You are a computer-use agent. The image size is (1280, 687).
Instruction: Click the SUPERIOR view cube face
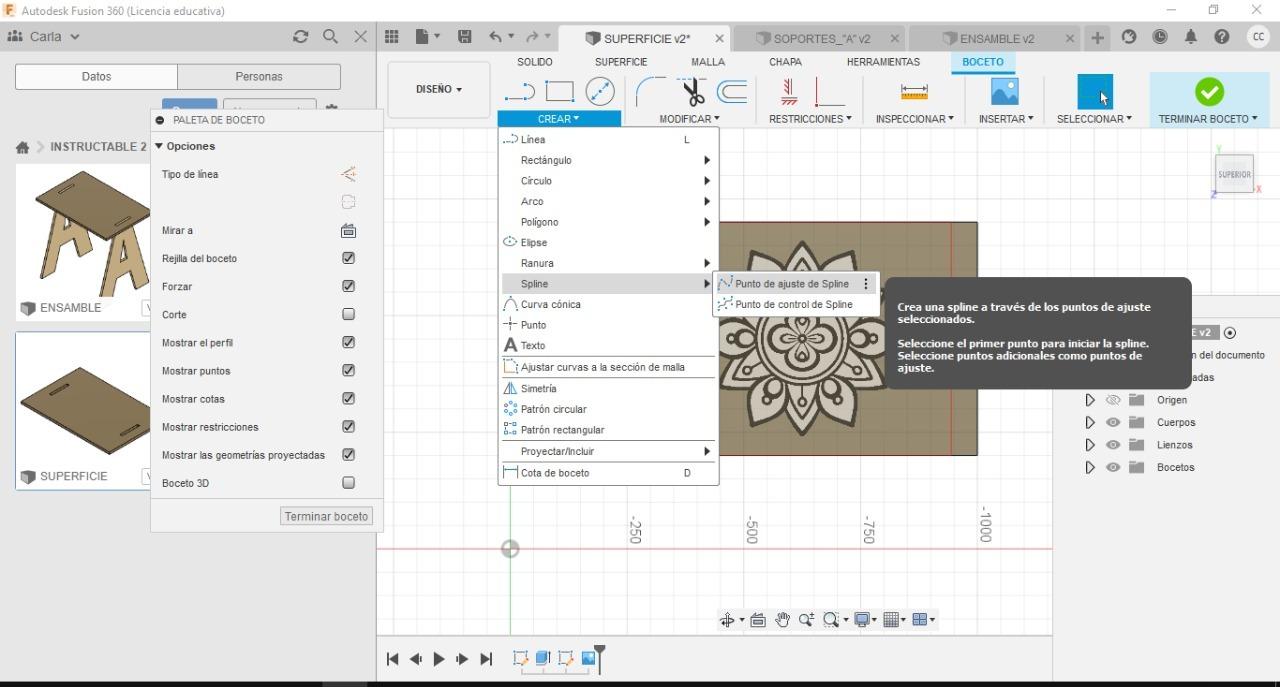click(x=1234, y=174)
